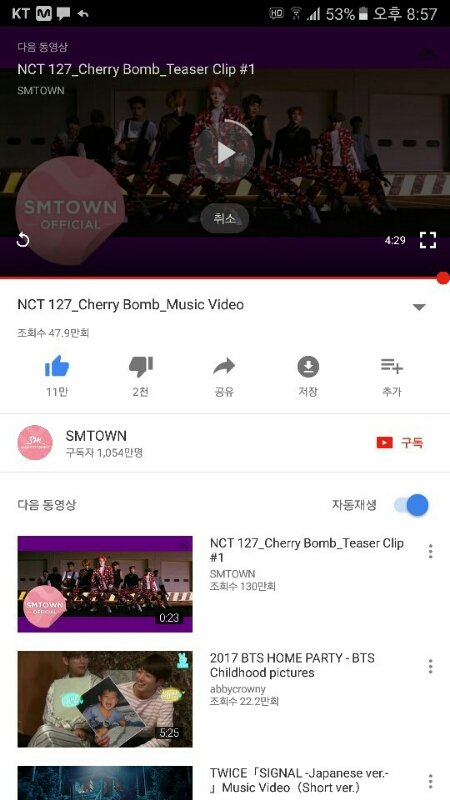
Task: Open the SMTOWN channel avatar
Action: (x=35, y=442)
